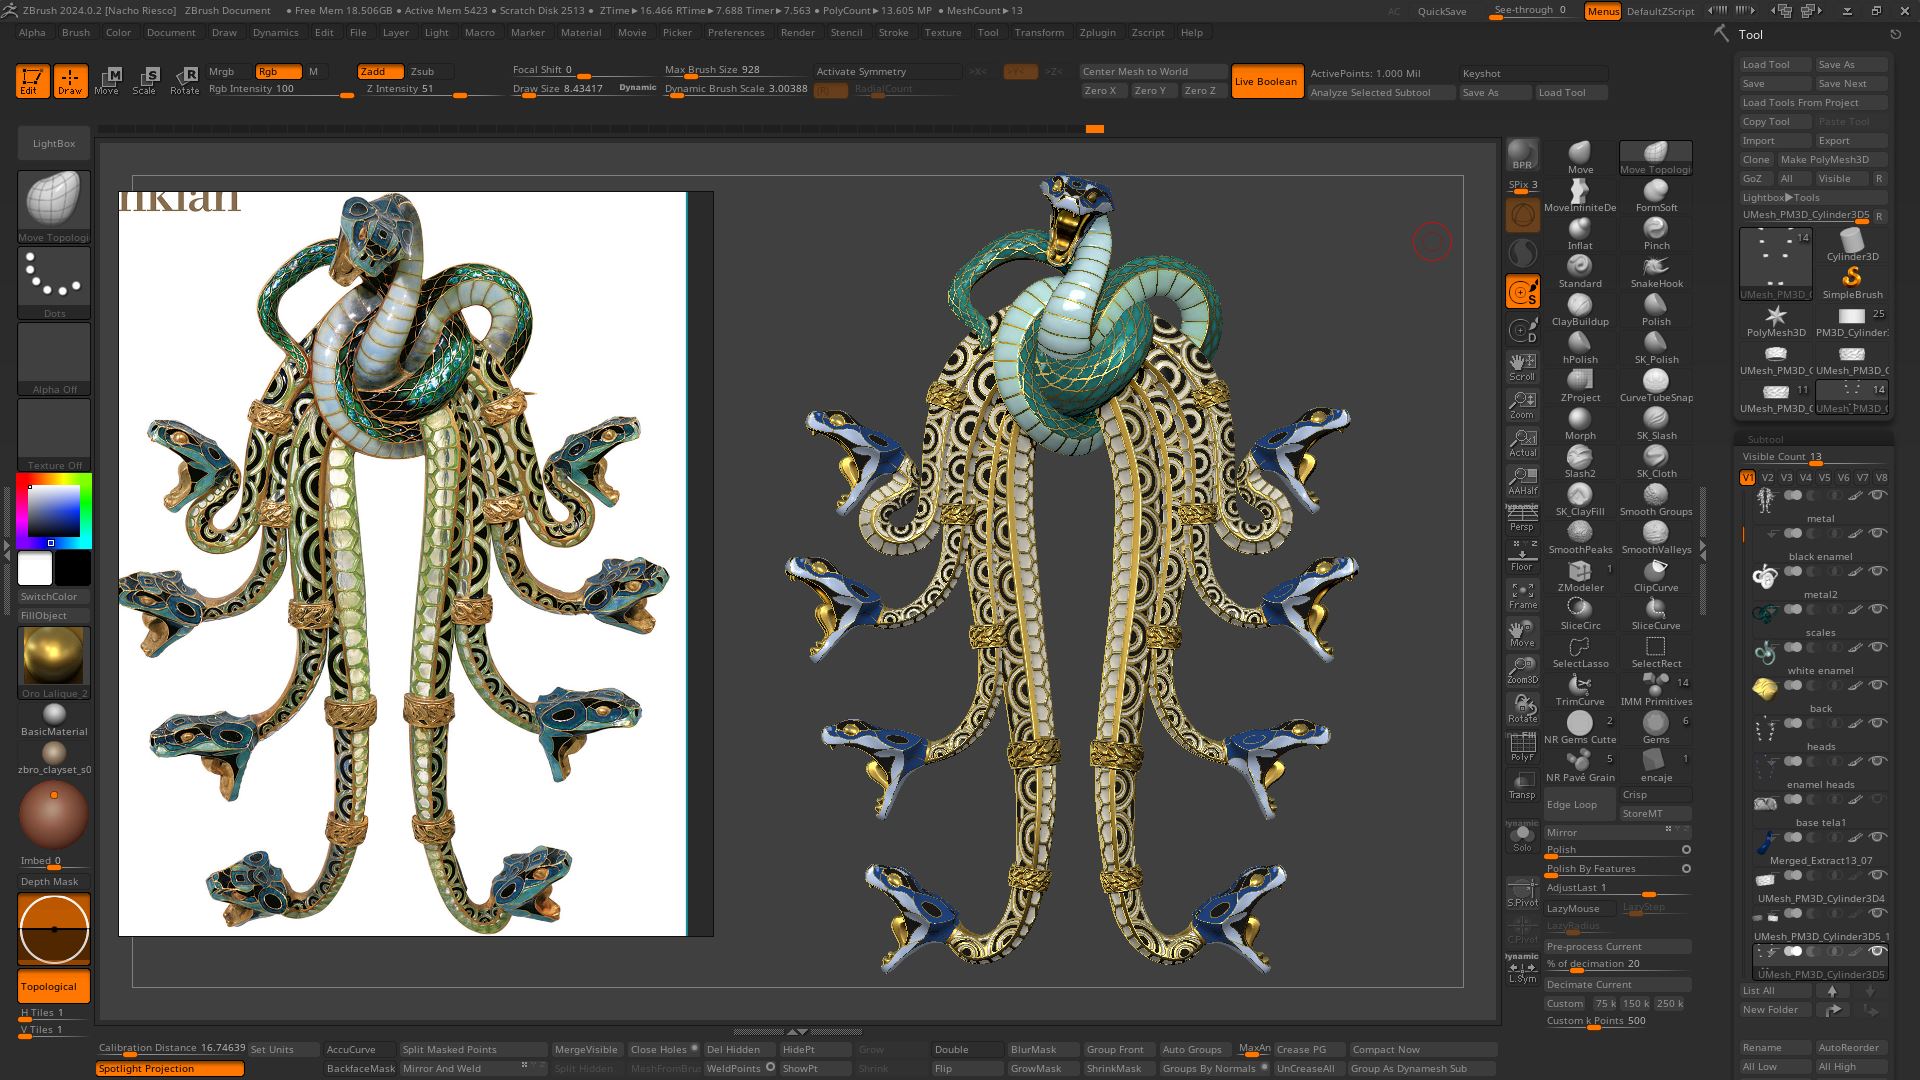Pick the ZModeler brush icon
The height and width of the screenshot is (1080, 1920).
tap(1580, 576)
